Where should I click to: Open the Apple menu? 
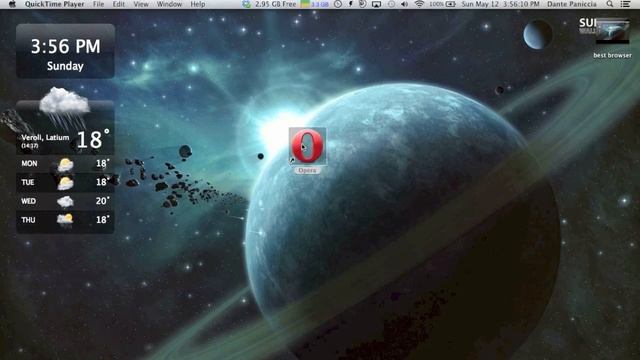coord(12,4)
